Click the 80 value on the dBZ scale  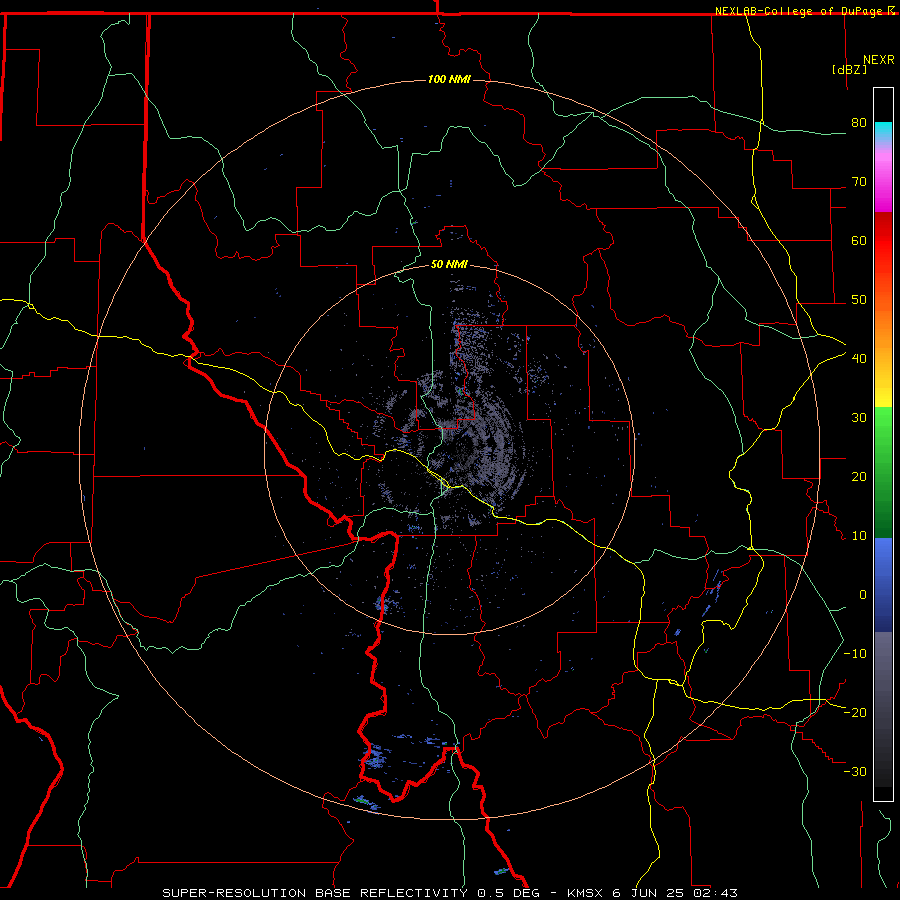(859, 122)
